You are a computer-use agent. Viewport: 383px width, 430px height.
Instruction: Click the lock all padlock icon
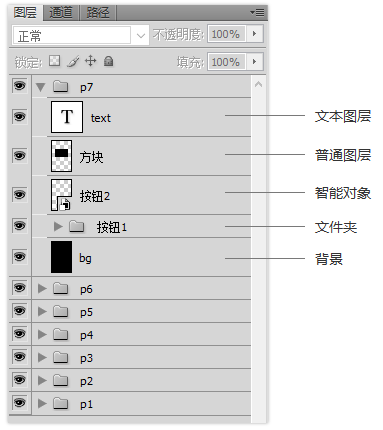pos(108,61)
